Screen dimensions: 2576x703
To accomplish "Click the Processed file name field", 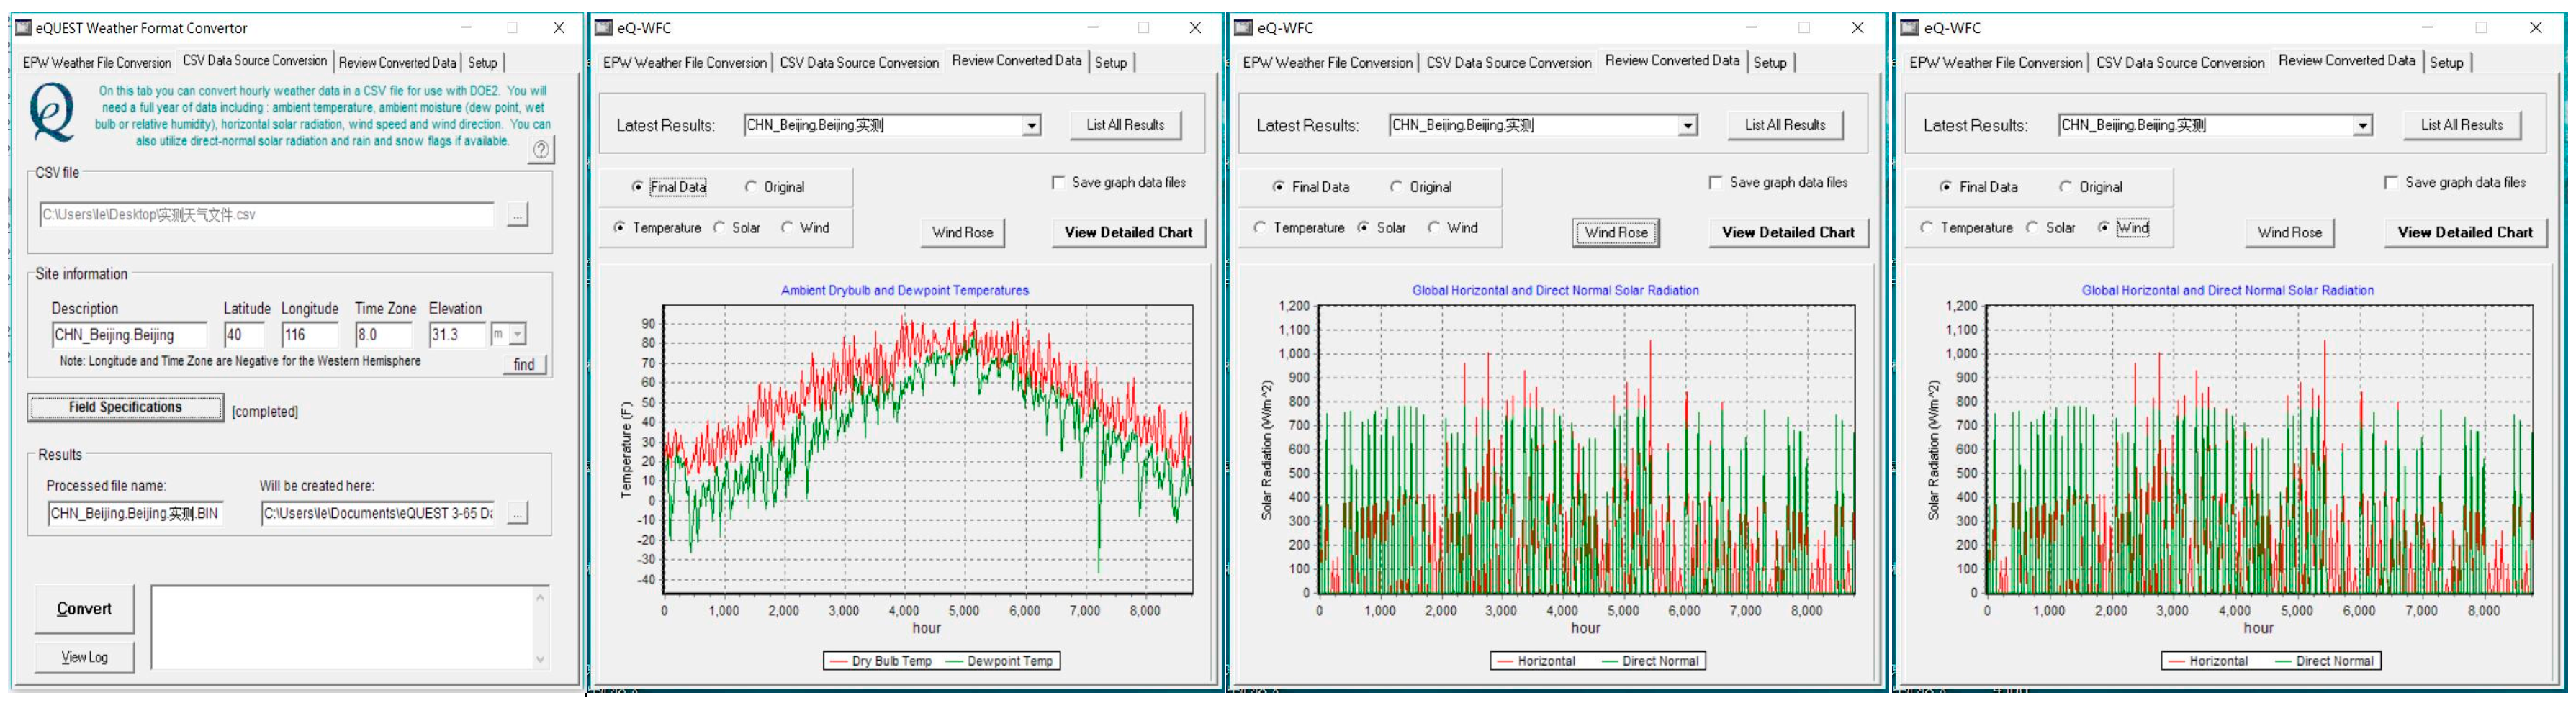I will click(x=135, y=514).
